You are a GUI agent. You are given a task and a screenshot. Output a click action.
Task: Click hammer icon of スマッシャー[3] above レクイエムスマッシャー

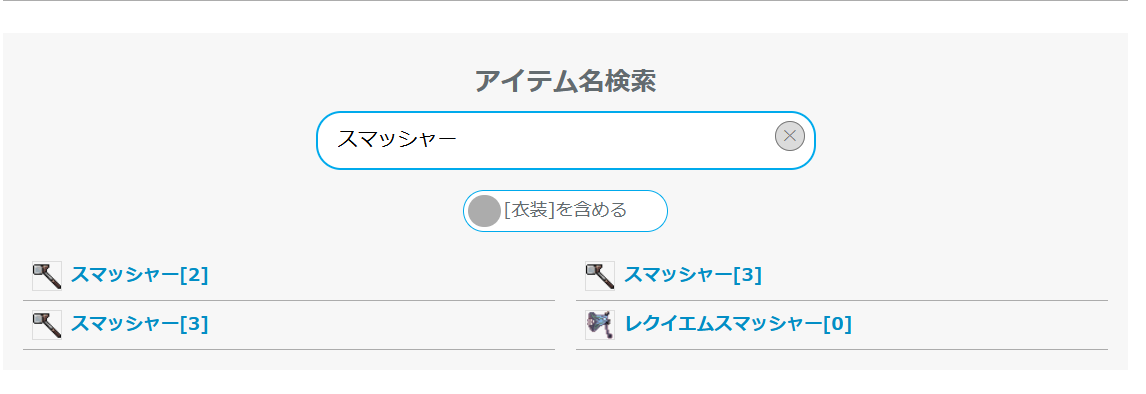point(600,276)
